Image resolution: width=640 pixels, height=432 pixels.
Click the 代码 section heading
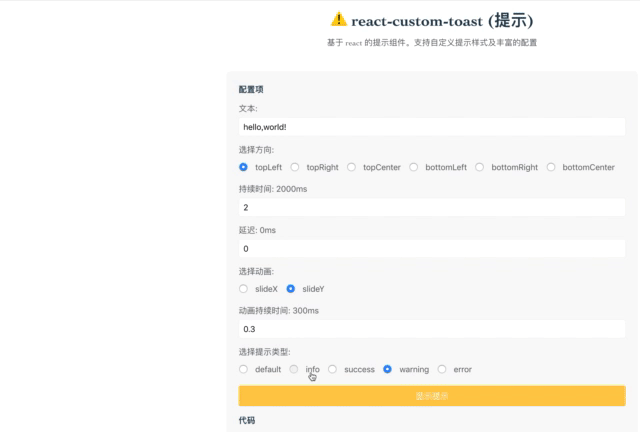247,420
